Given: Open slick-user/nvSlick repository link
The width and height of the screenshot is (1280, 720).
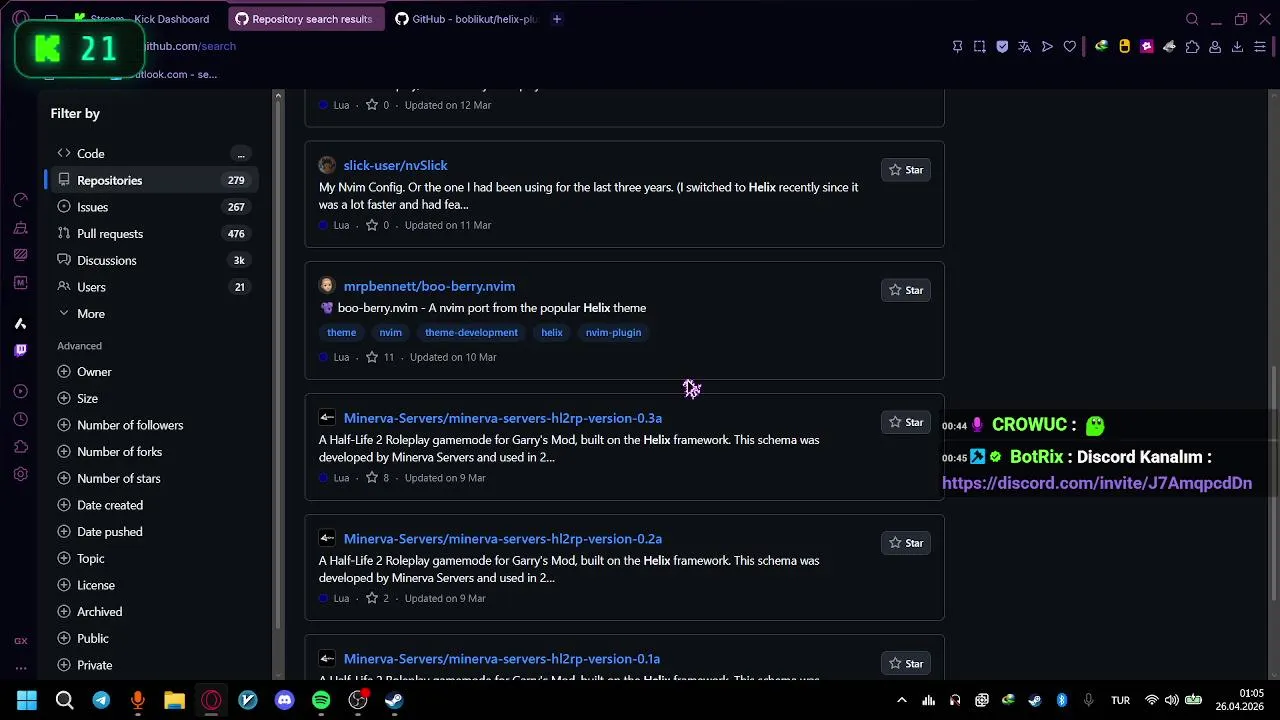Looking at the screenshot, I should click(x=395, y=165).
